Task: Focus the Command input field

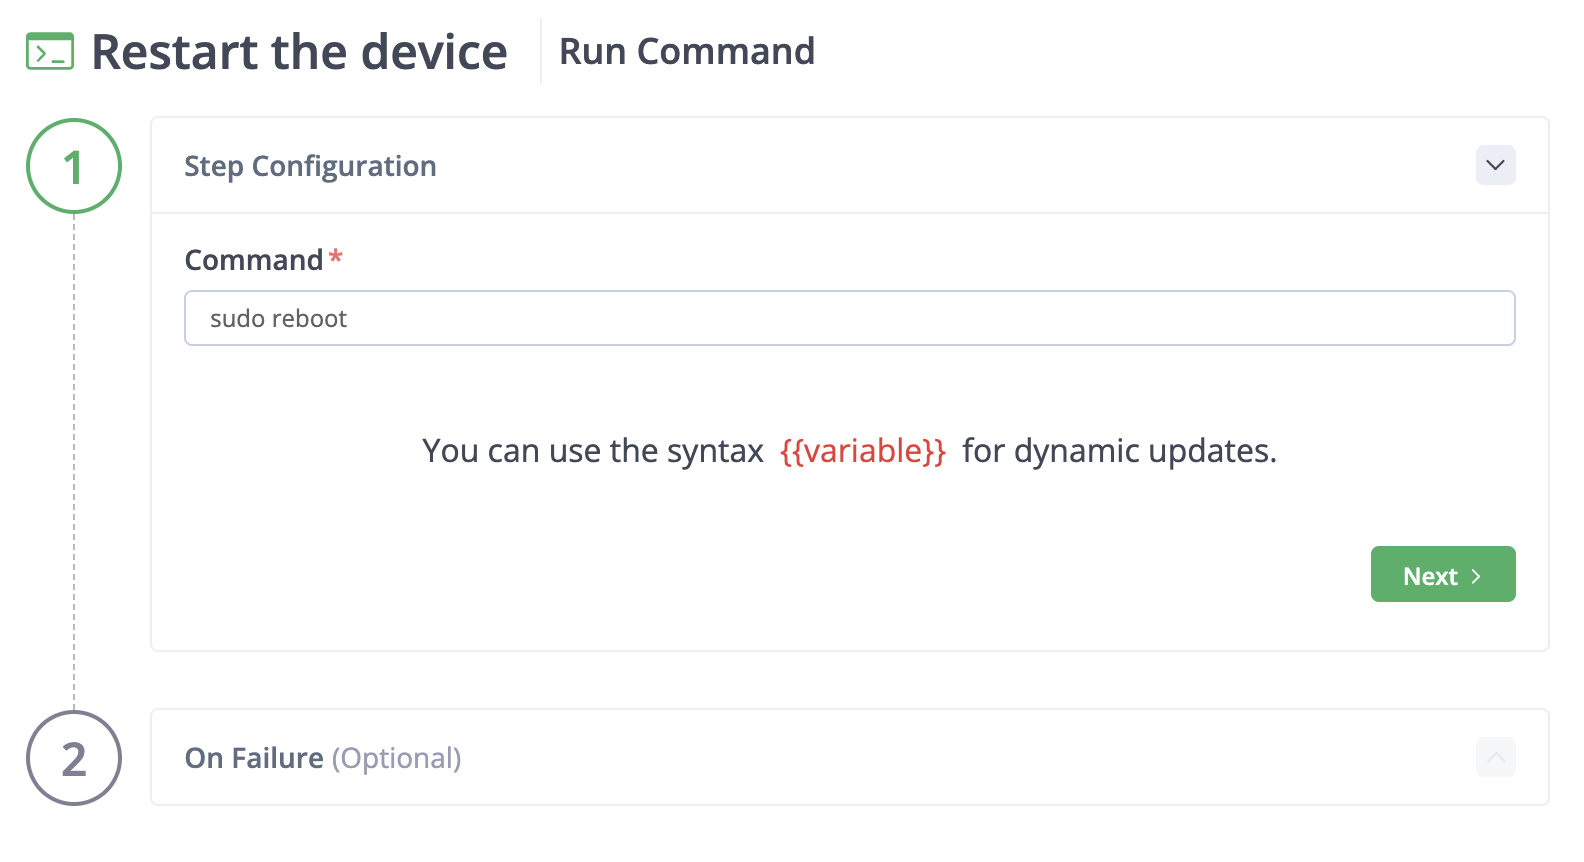Action: click(850, 318)
